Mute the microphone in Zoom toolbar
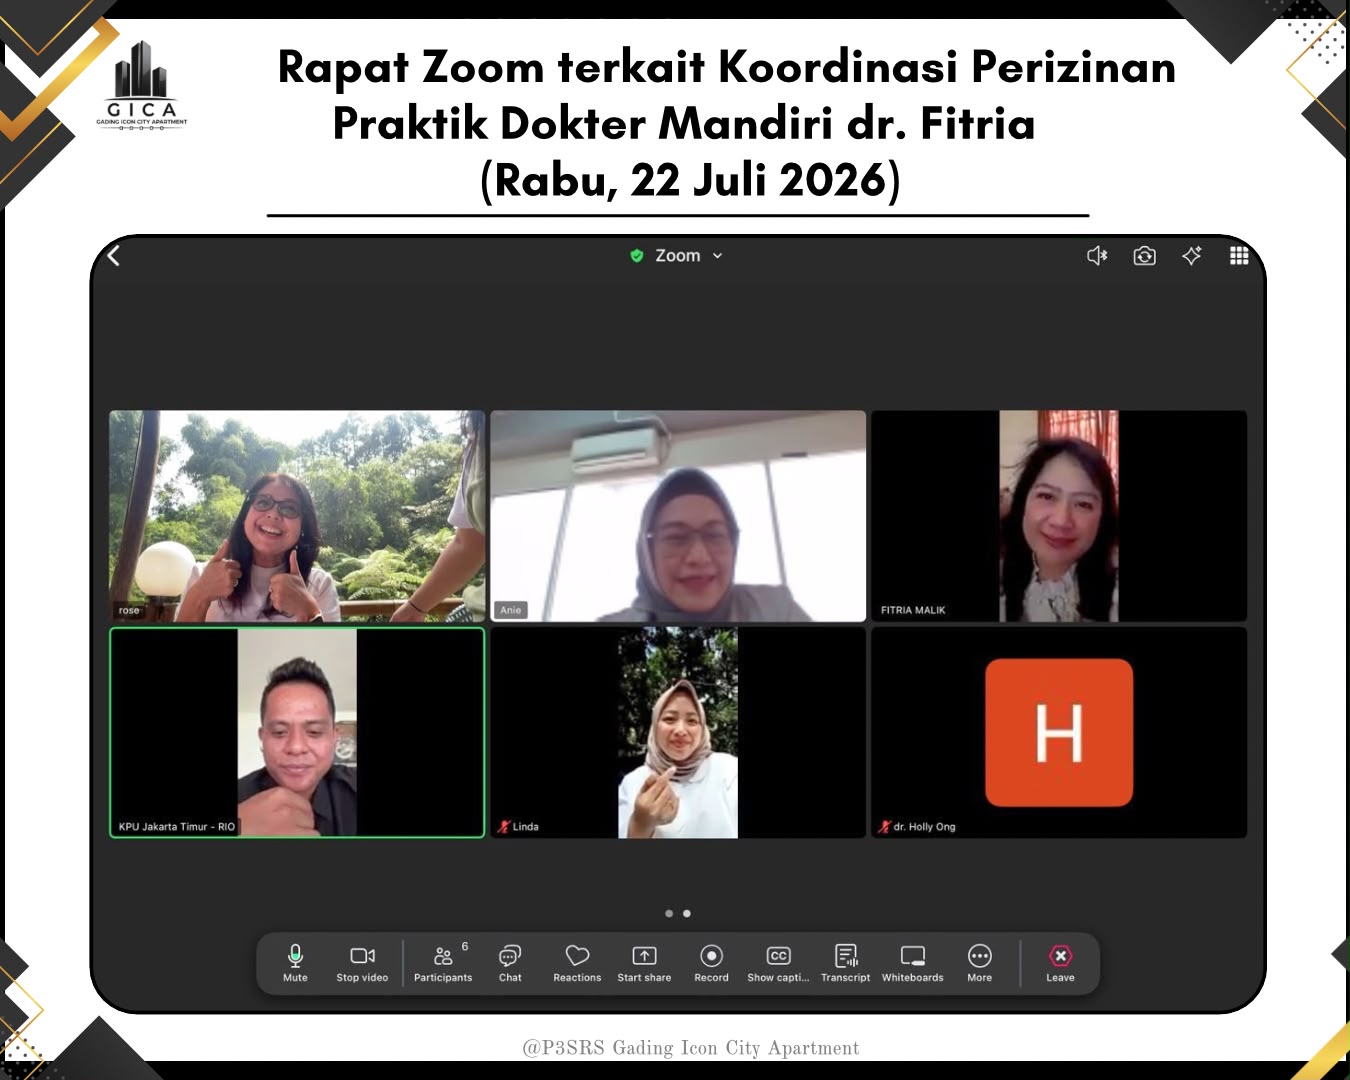This screenshot has height=1080, width=1350. coord(295,963)
